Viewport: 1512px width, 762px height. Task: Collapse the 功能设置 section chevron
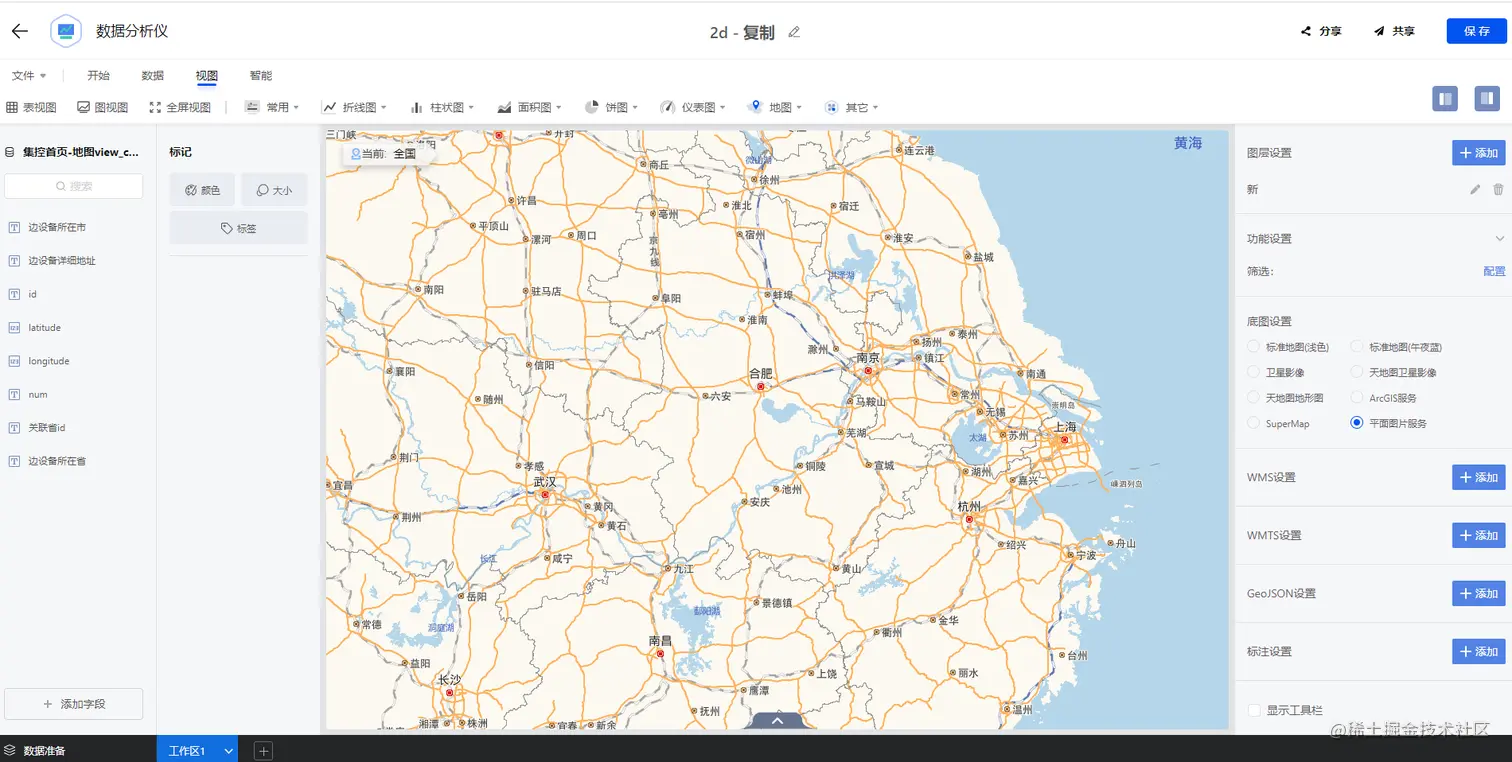pos(1499,239)
